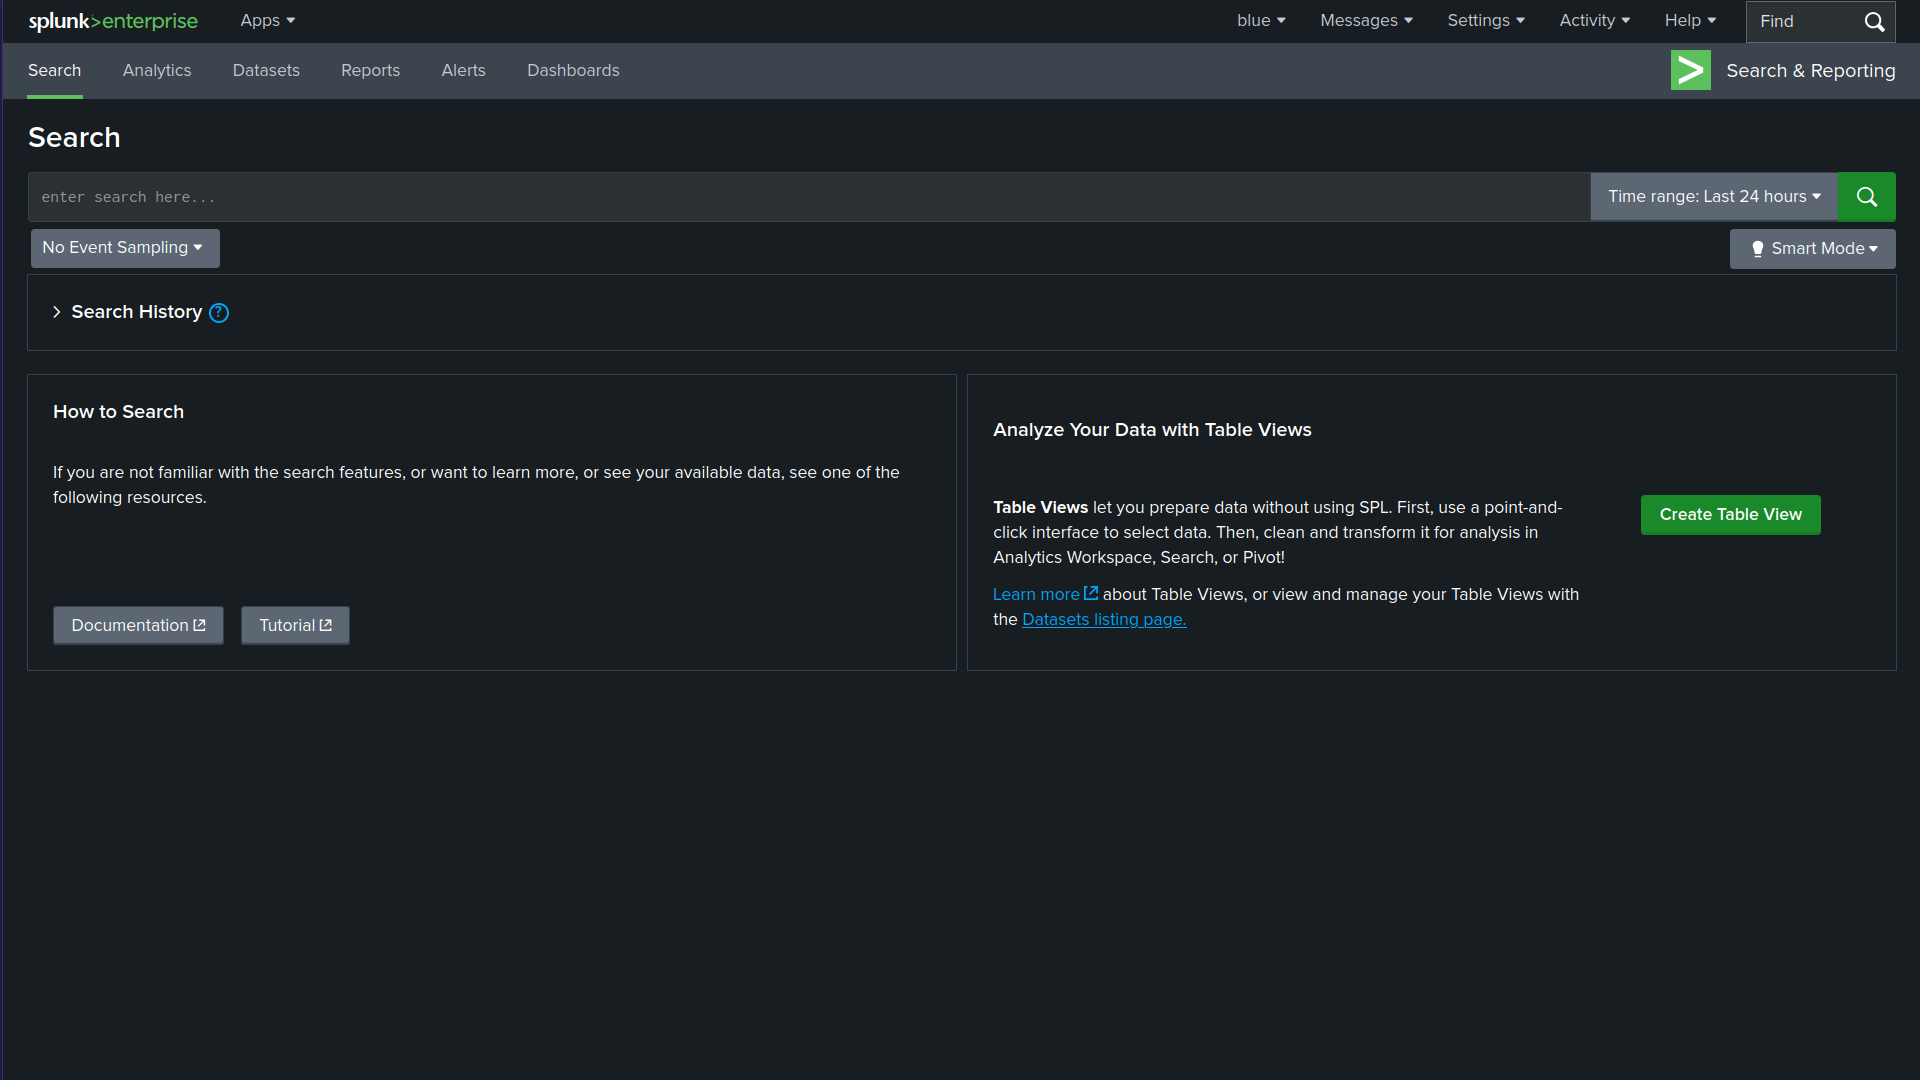Click the Create Table View button
This screenshot has height=1080, width=1920.
(1730, 514)
